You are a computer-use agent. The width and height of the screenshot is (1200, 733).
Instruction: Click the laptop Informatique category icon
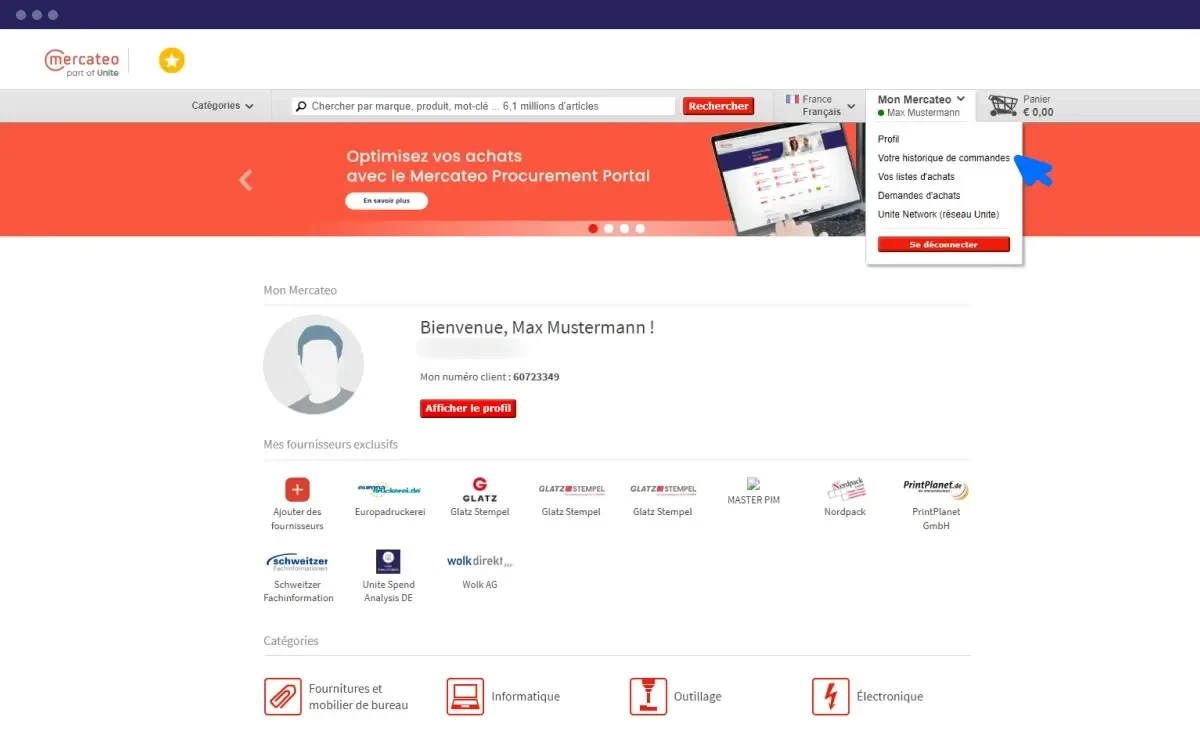(x=465, y=696)
